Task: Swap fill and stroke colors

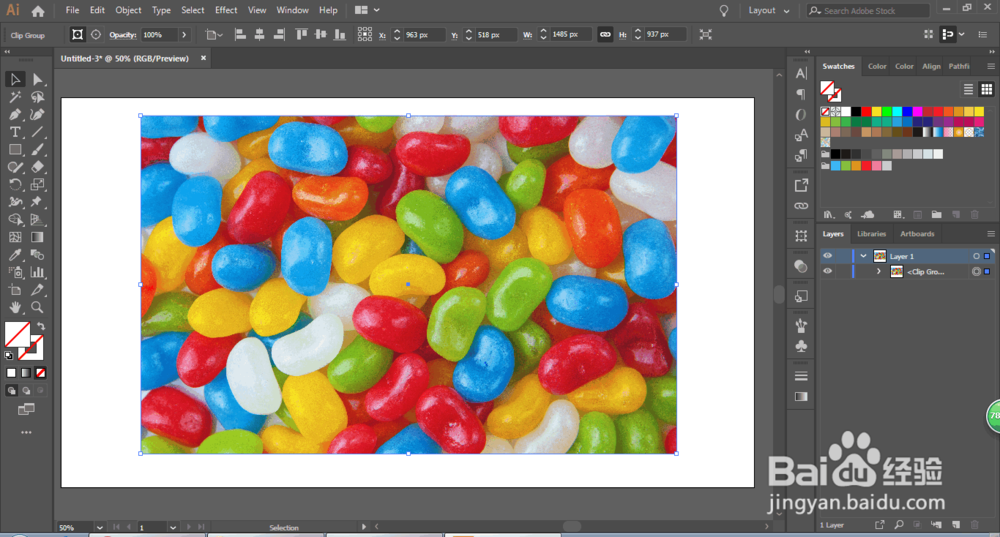Action: 41,326
